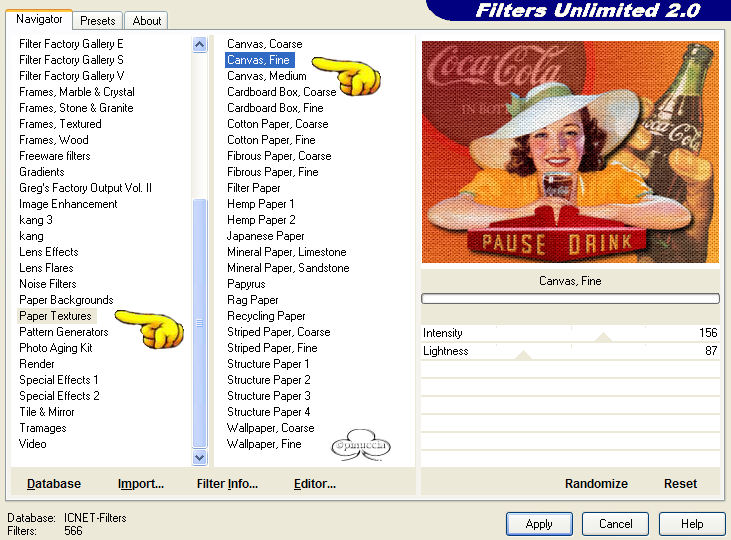Screen dimensions: 731x540
Task: Select Tramages category
Action: click(43, 428)
